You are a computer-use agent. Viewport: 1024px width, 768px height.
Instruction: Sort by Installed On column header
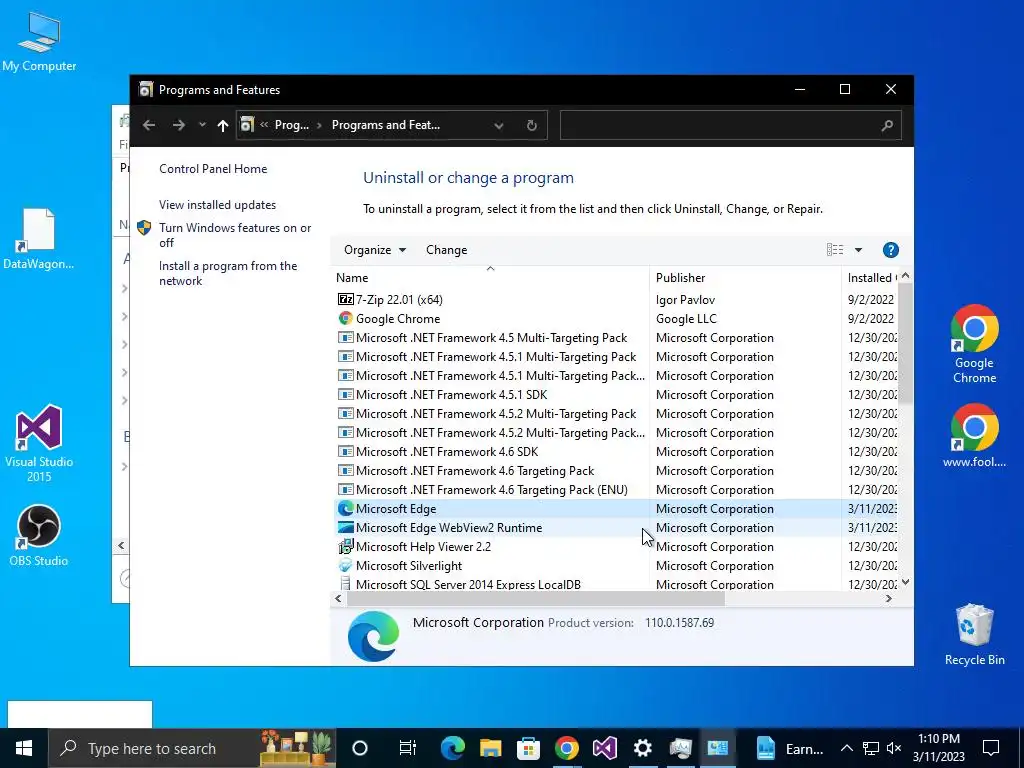coord(871,278)
